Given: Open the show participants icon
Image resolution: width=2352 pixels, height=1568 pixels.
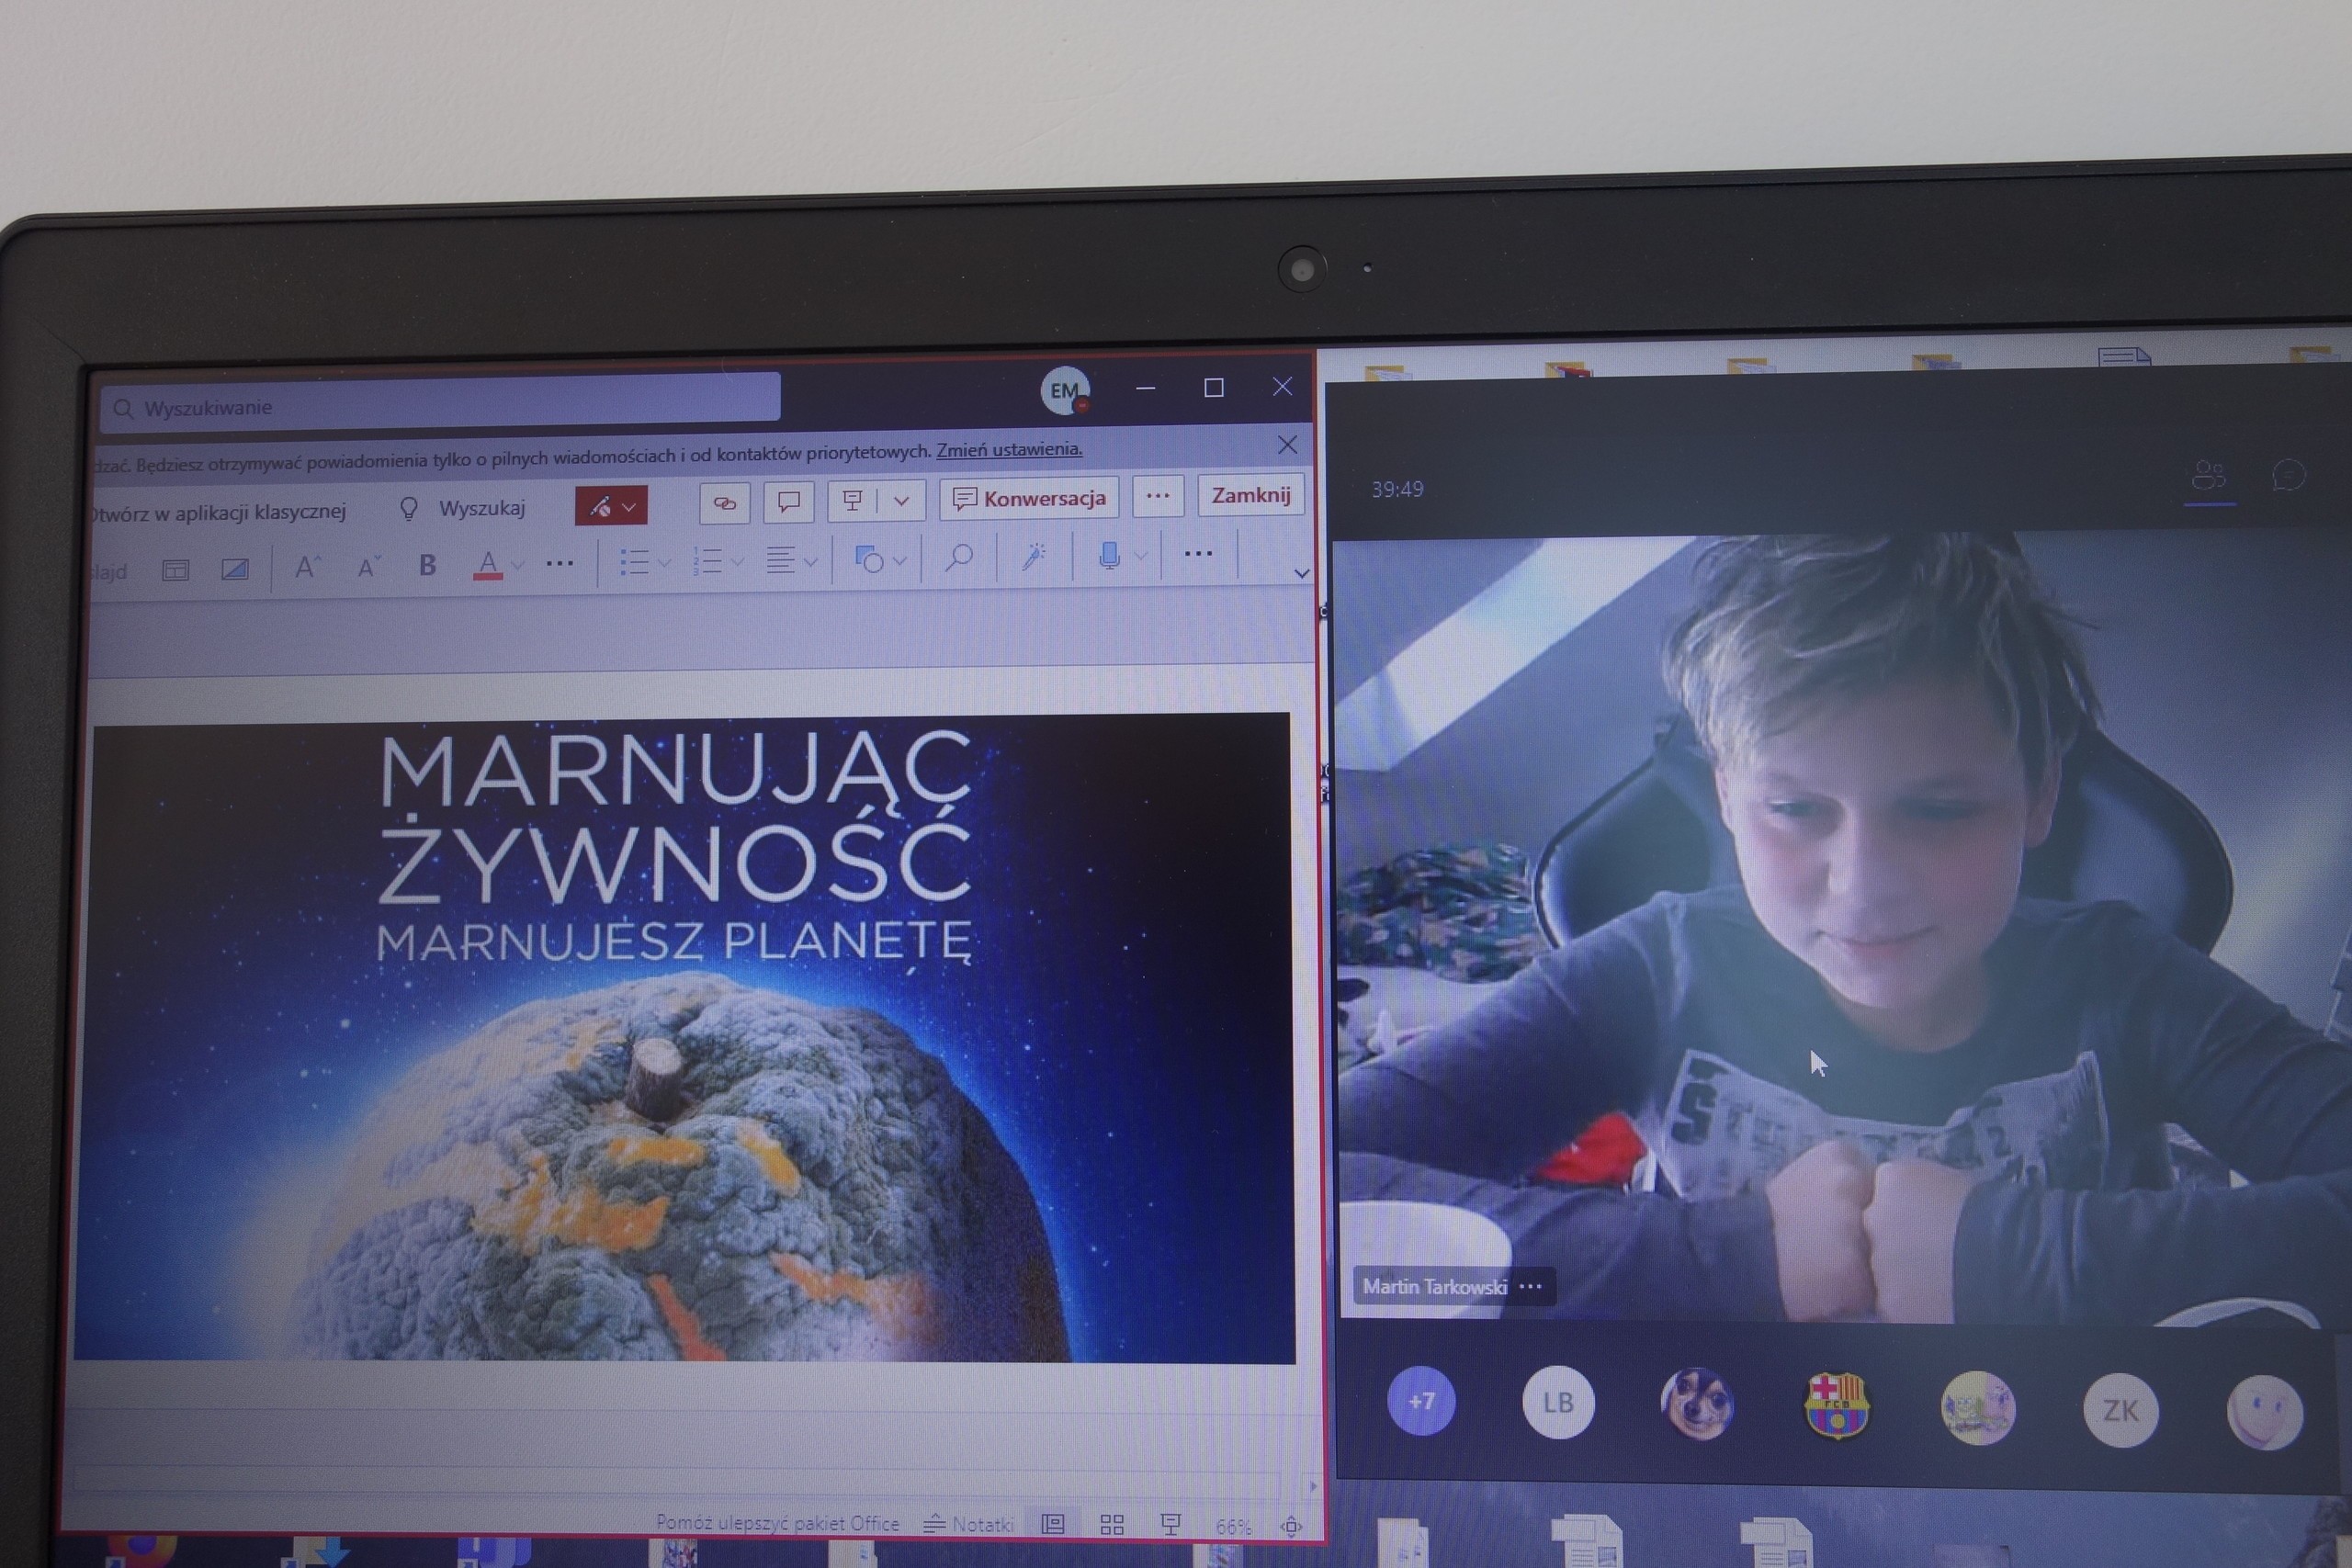Looking at the screenshot, I should pyautogui.click(x=2208, y=475).
